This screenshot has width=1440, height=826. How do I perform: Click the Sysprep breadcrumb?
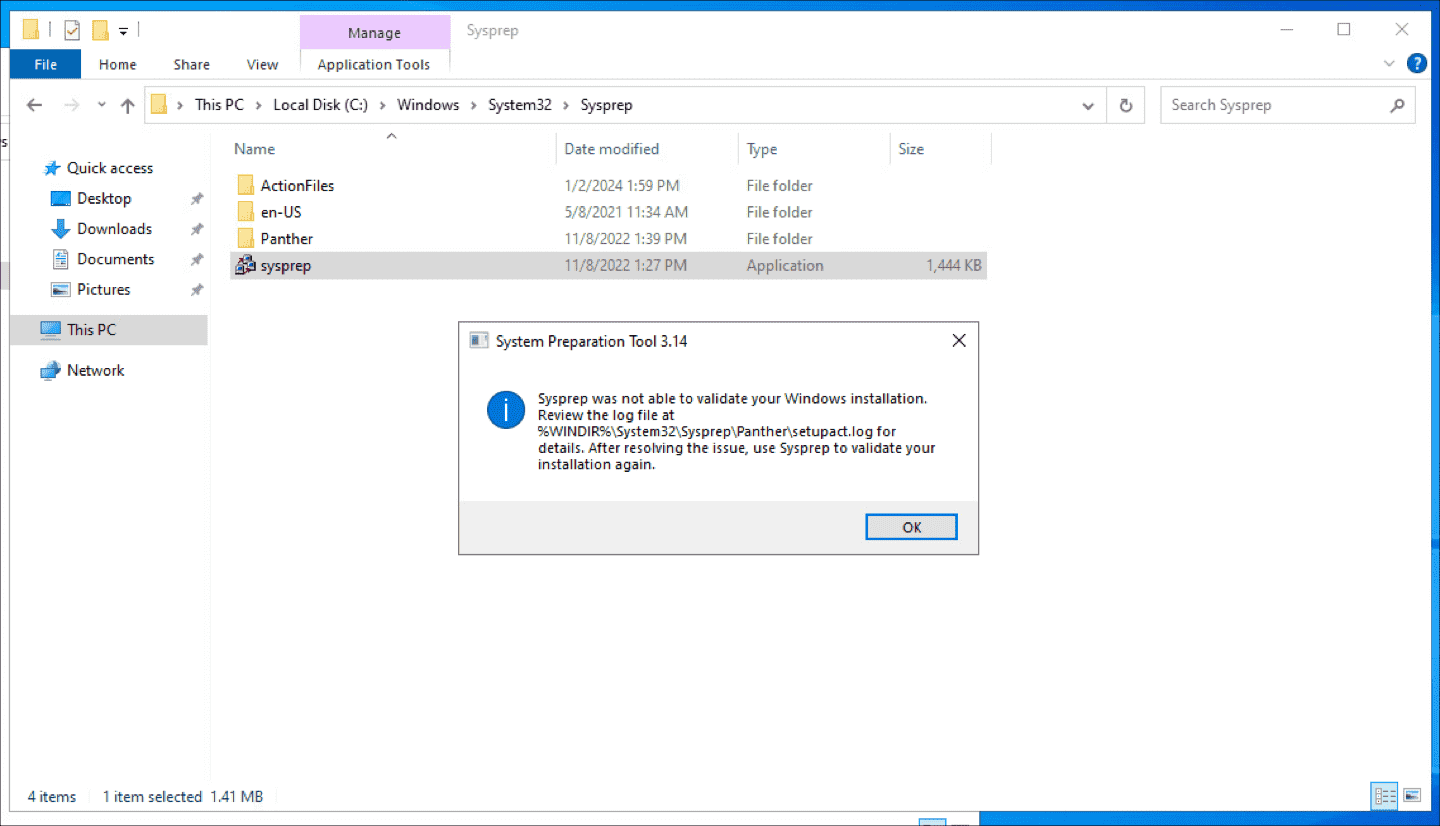606,105
